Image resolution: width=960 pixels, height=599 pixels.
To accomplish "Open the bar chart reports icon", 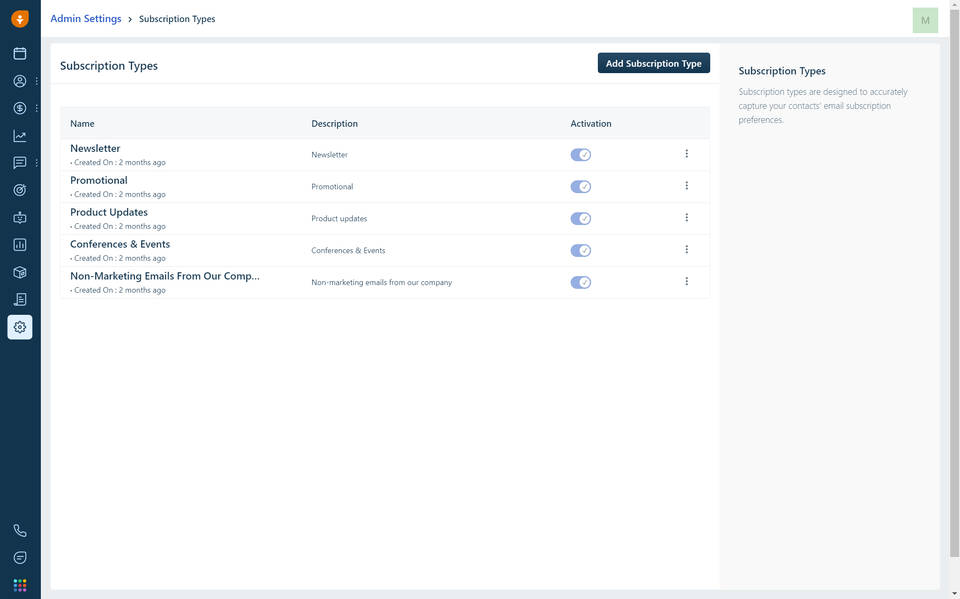I will 20,244.
